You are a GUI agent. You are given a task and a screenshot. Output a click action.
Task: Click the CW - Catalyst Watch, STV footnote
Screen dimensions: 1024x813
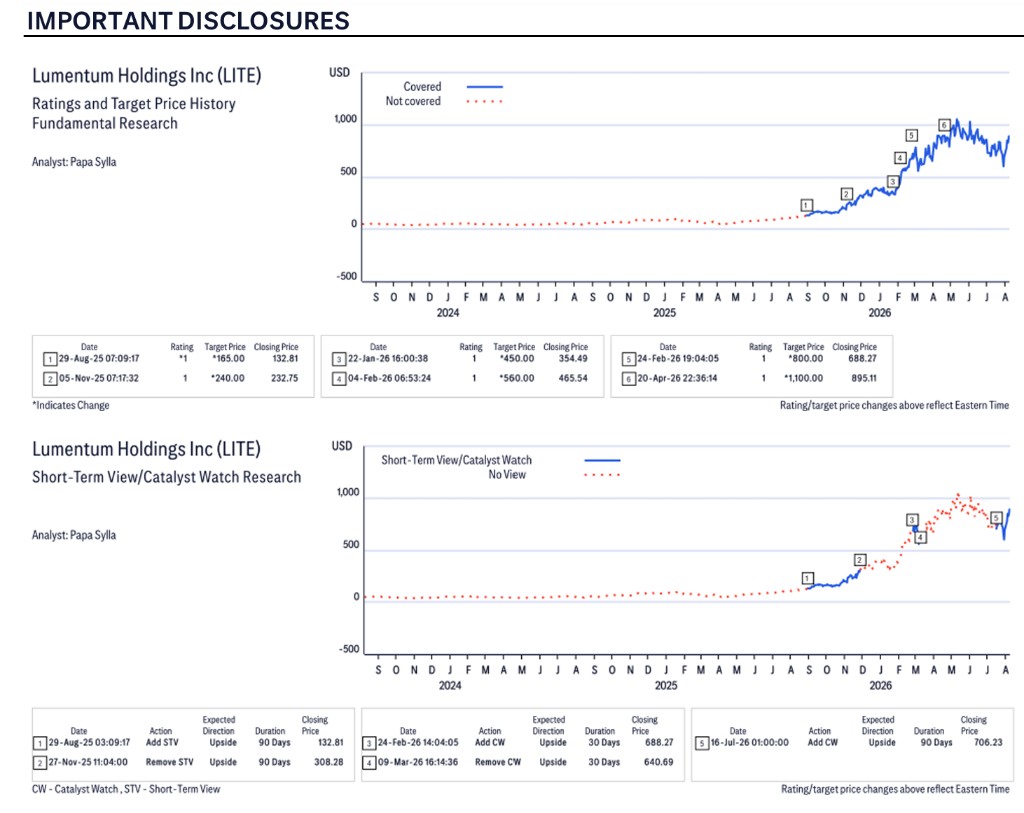pos(127,789)
